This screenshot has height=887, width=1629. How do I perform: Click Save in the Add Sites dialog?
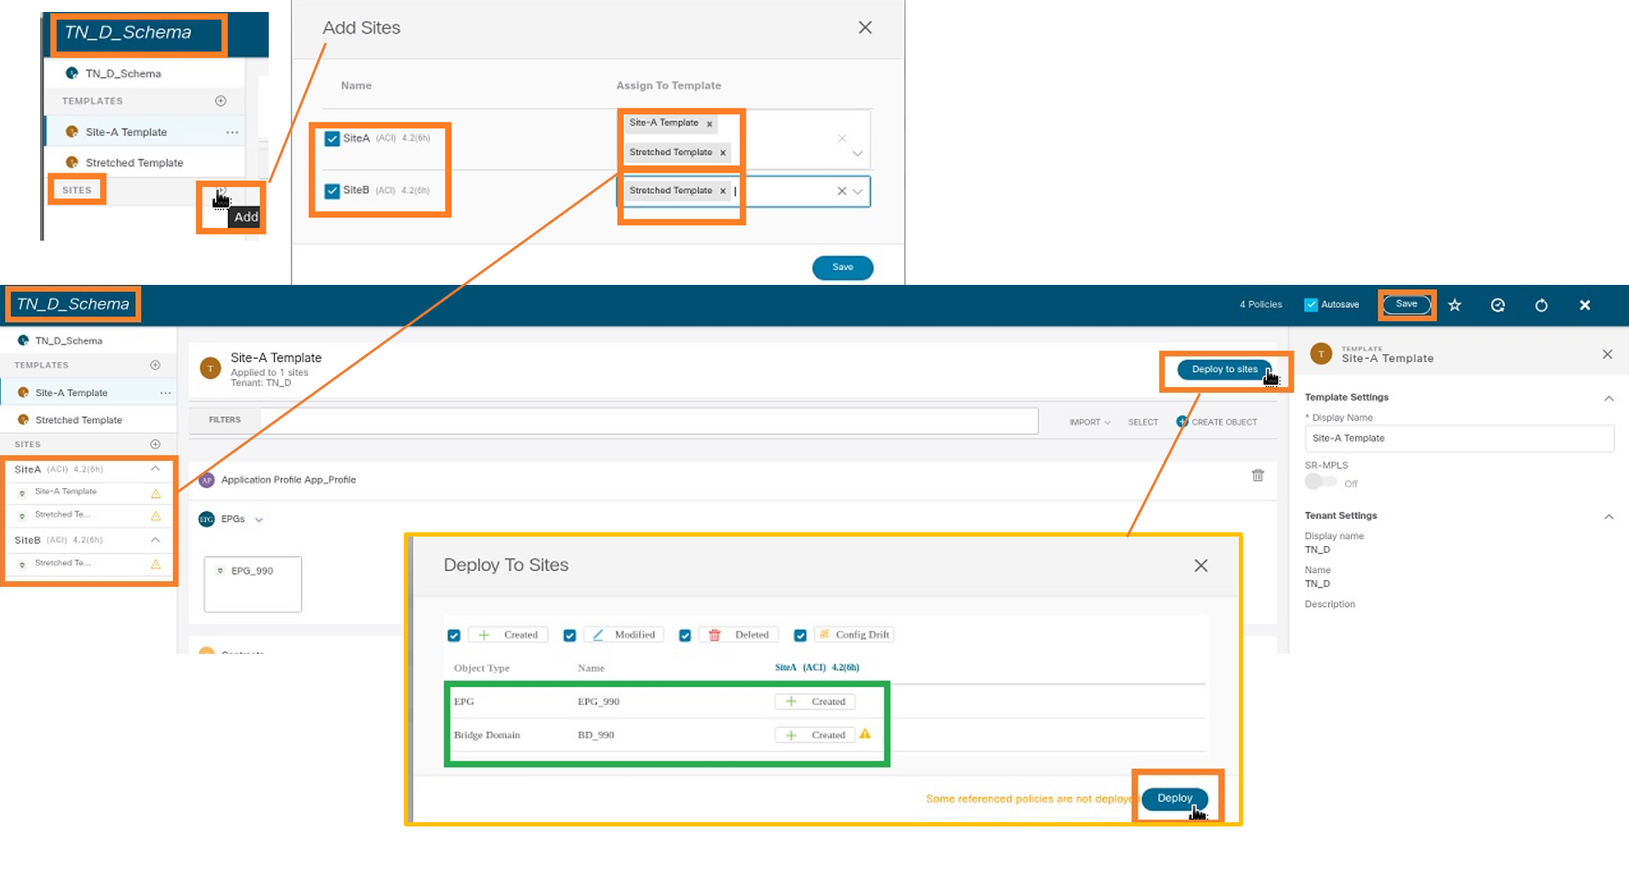tap(843, 267)
